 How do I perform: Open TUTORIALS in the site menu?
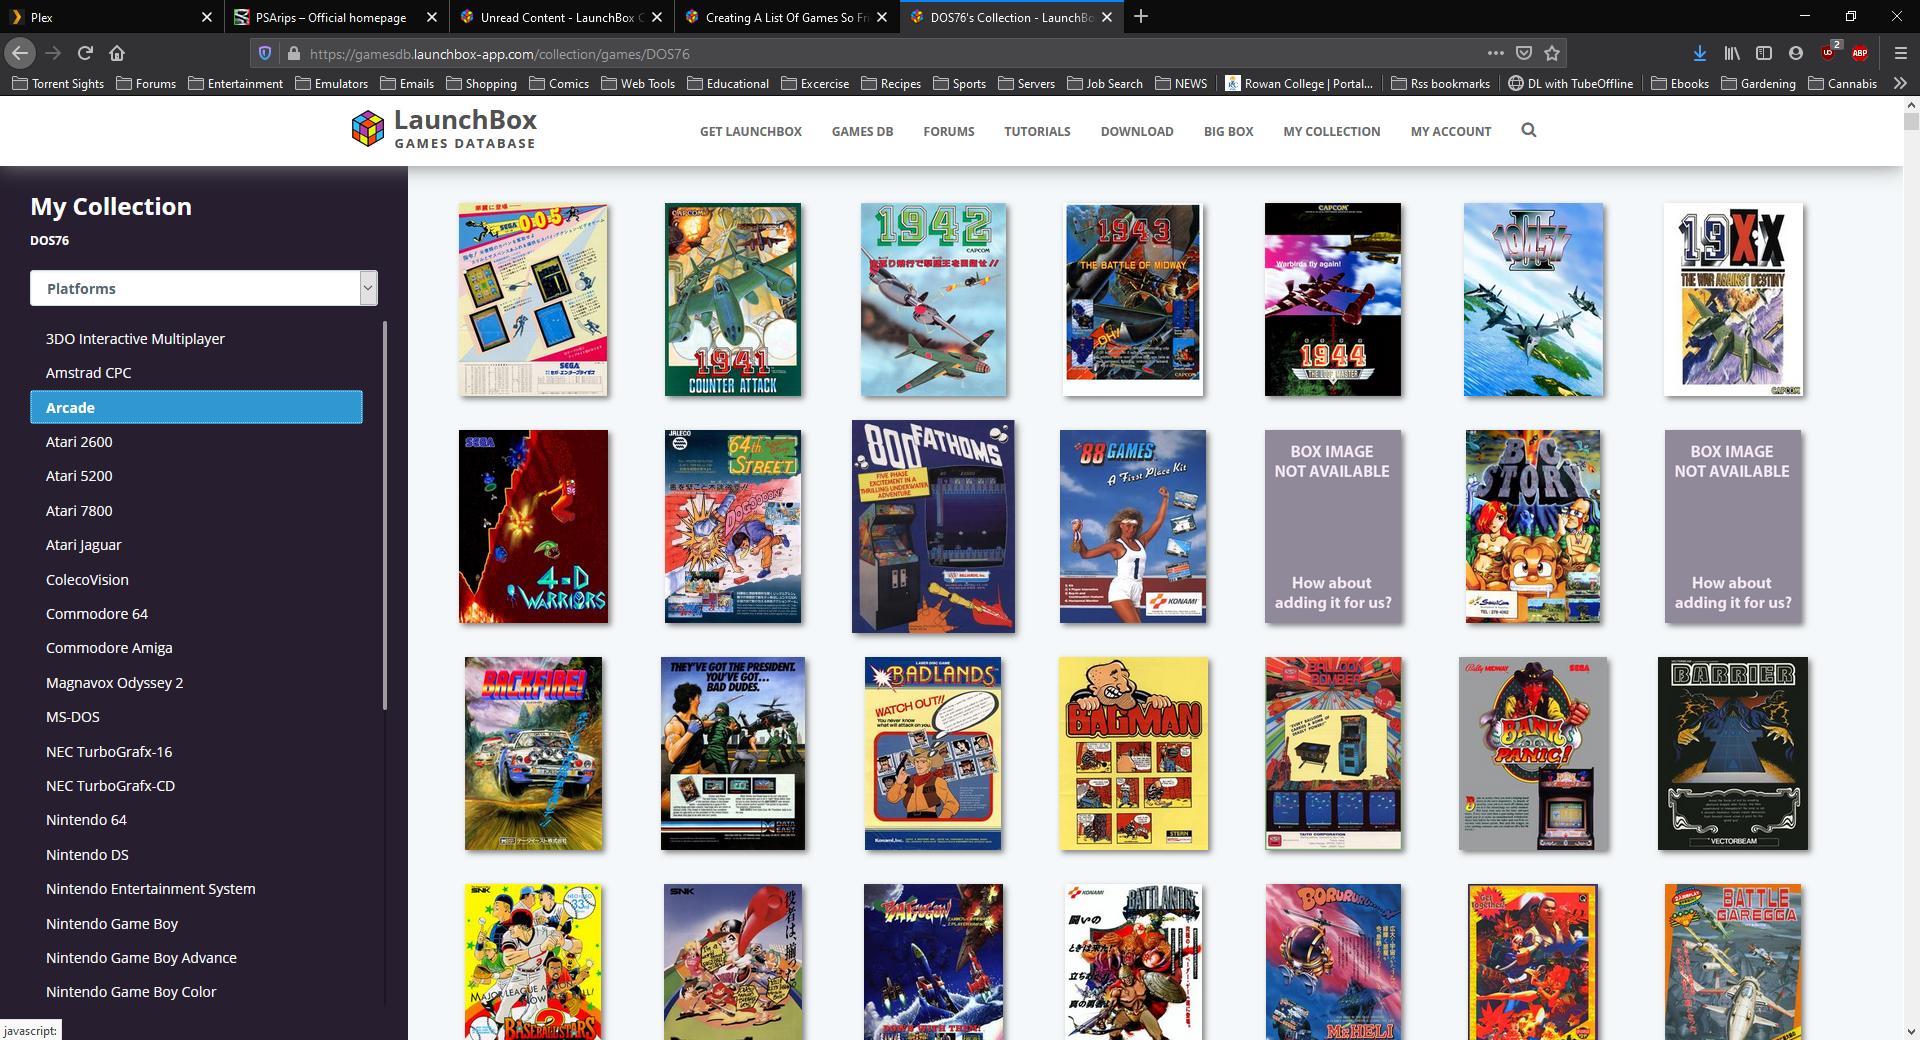pyautogui.click(x=1037, y=131)
